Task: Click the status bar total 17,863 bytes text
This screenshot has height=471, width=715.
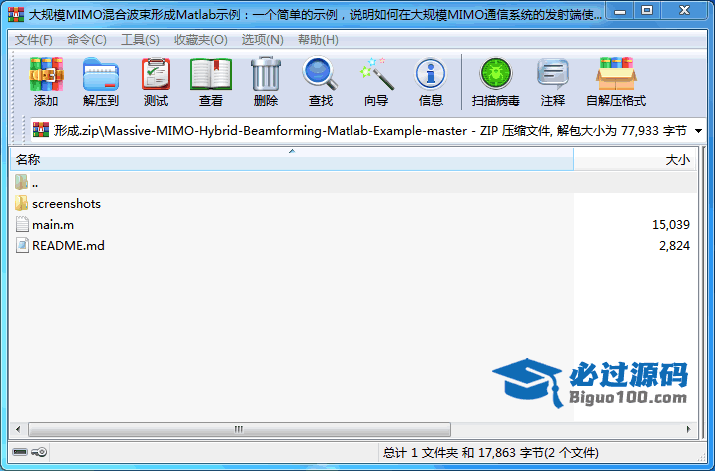Action: 490,452
